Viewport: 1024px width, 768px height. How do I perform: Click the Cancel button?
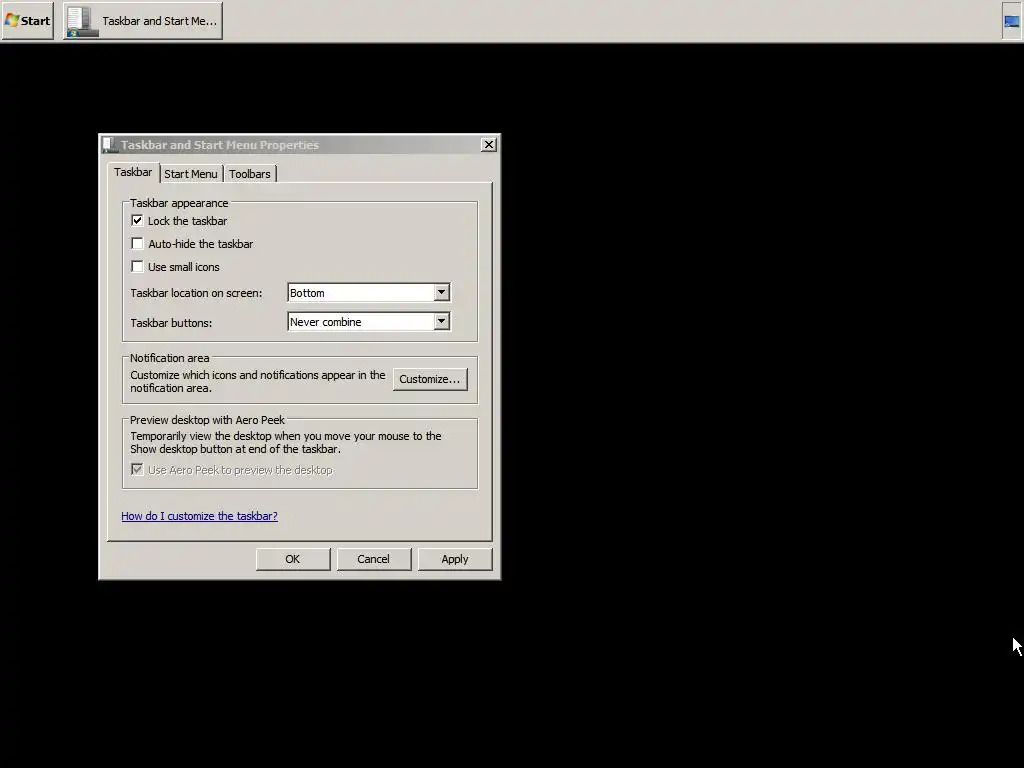click(374, 559)
